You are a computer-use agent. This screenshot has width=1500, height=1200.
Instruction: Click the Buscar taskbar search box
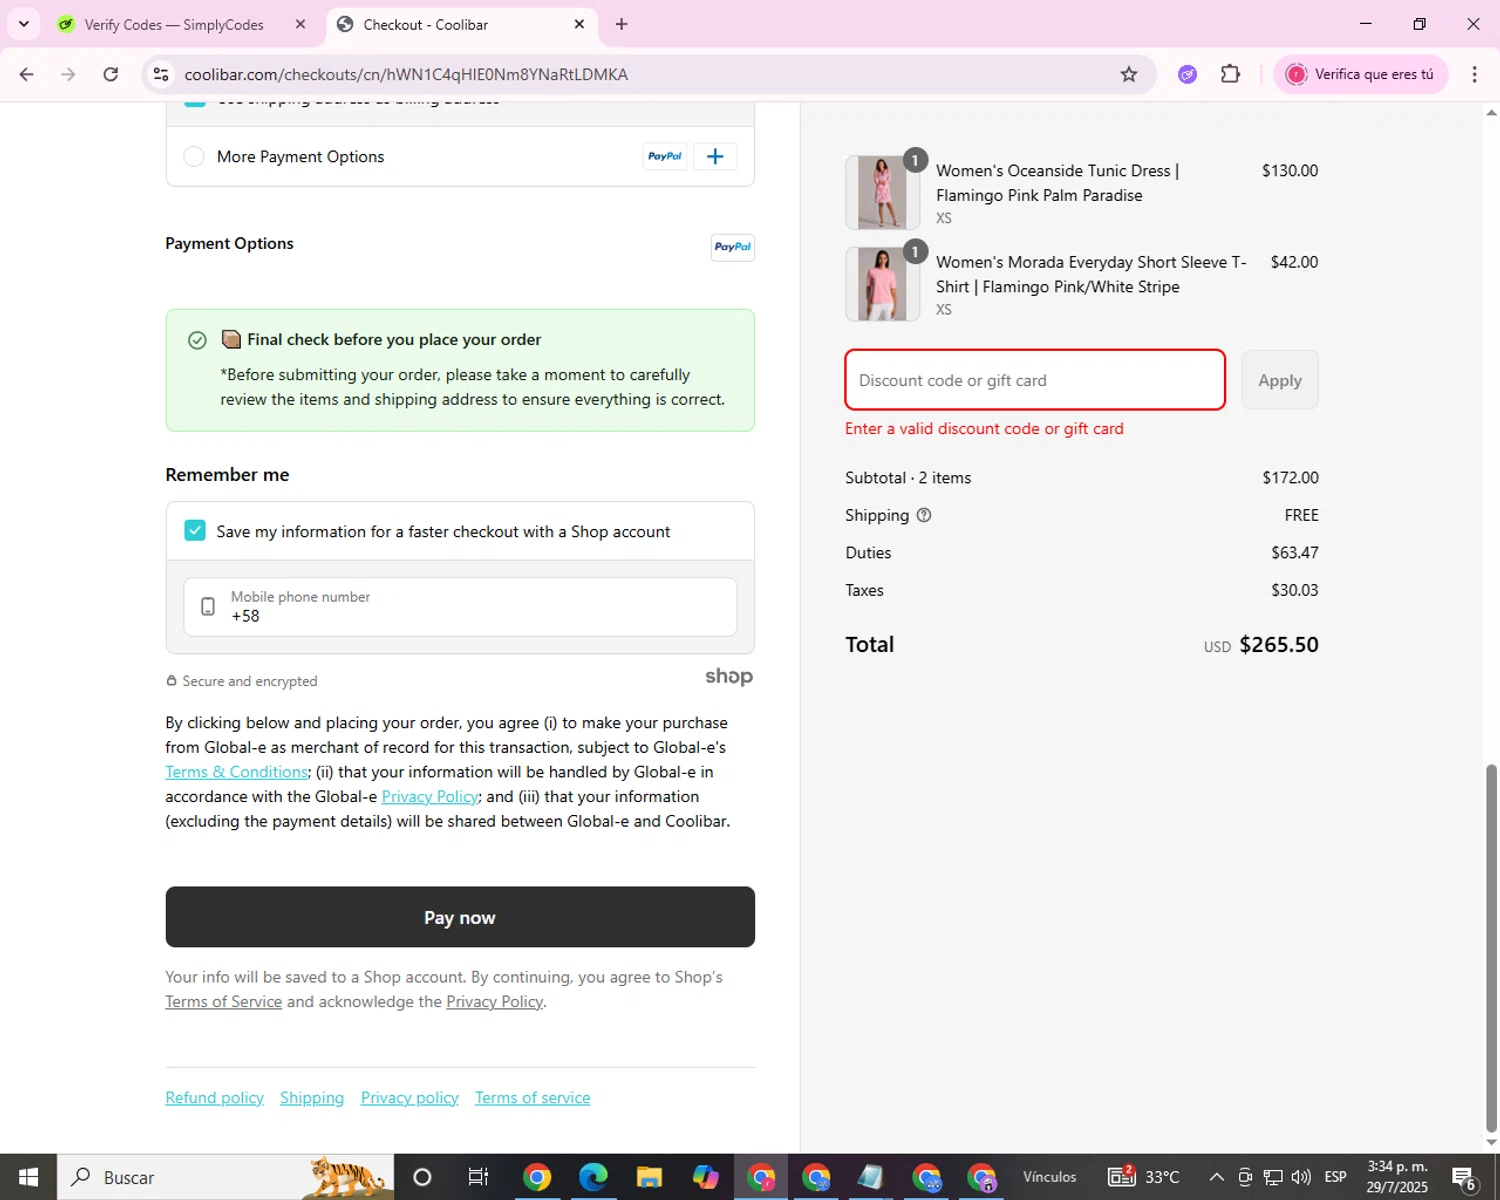click(225, 1177)
